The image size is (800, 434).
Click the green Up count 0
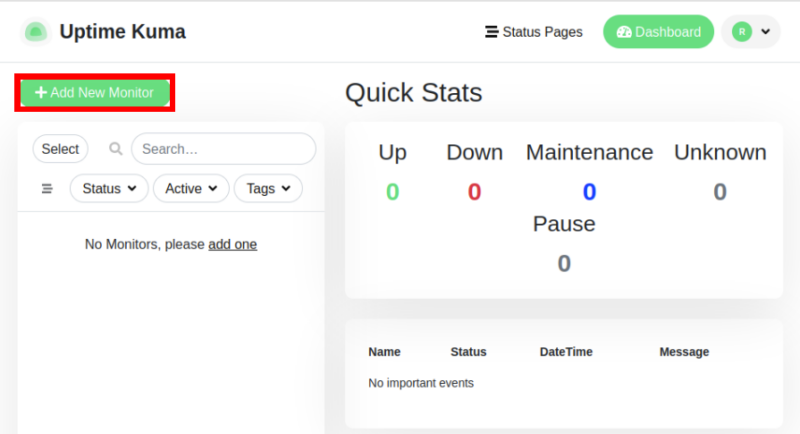(x=392, y=192)
